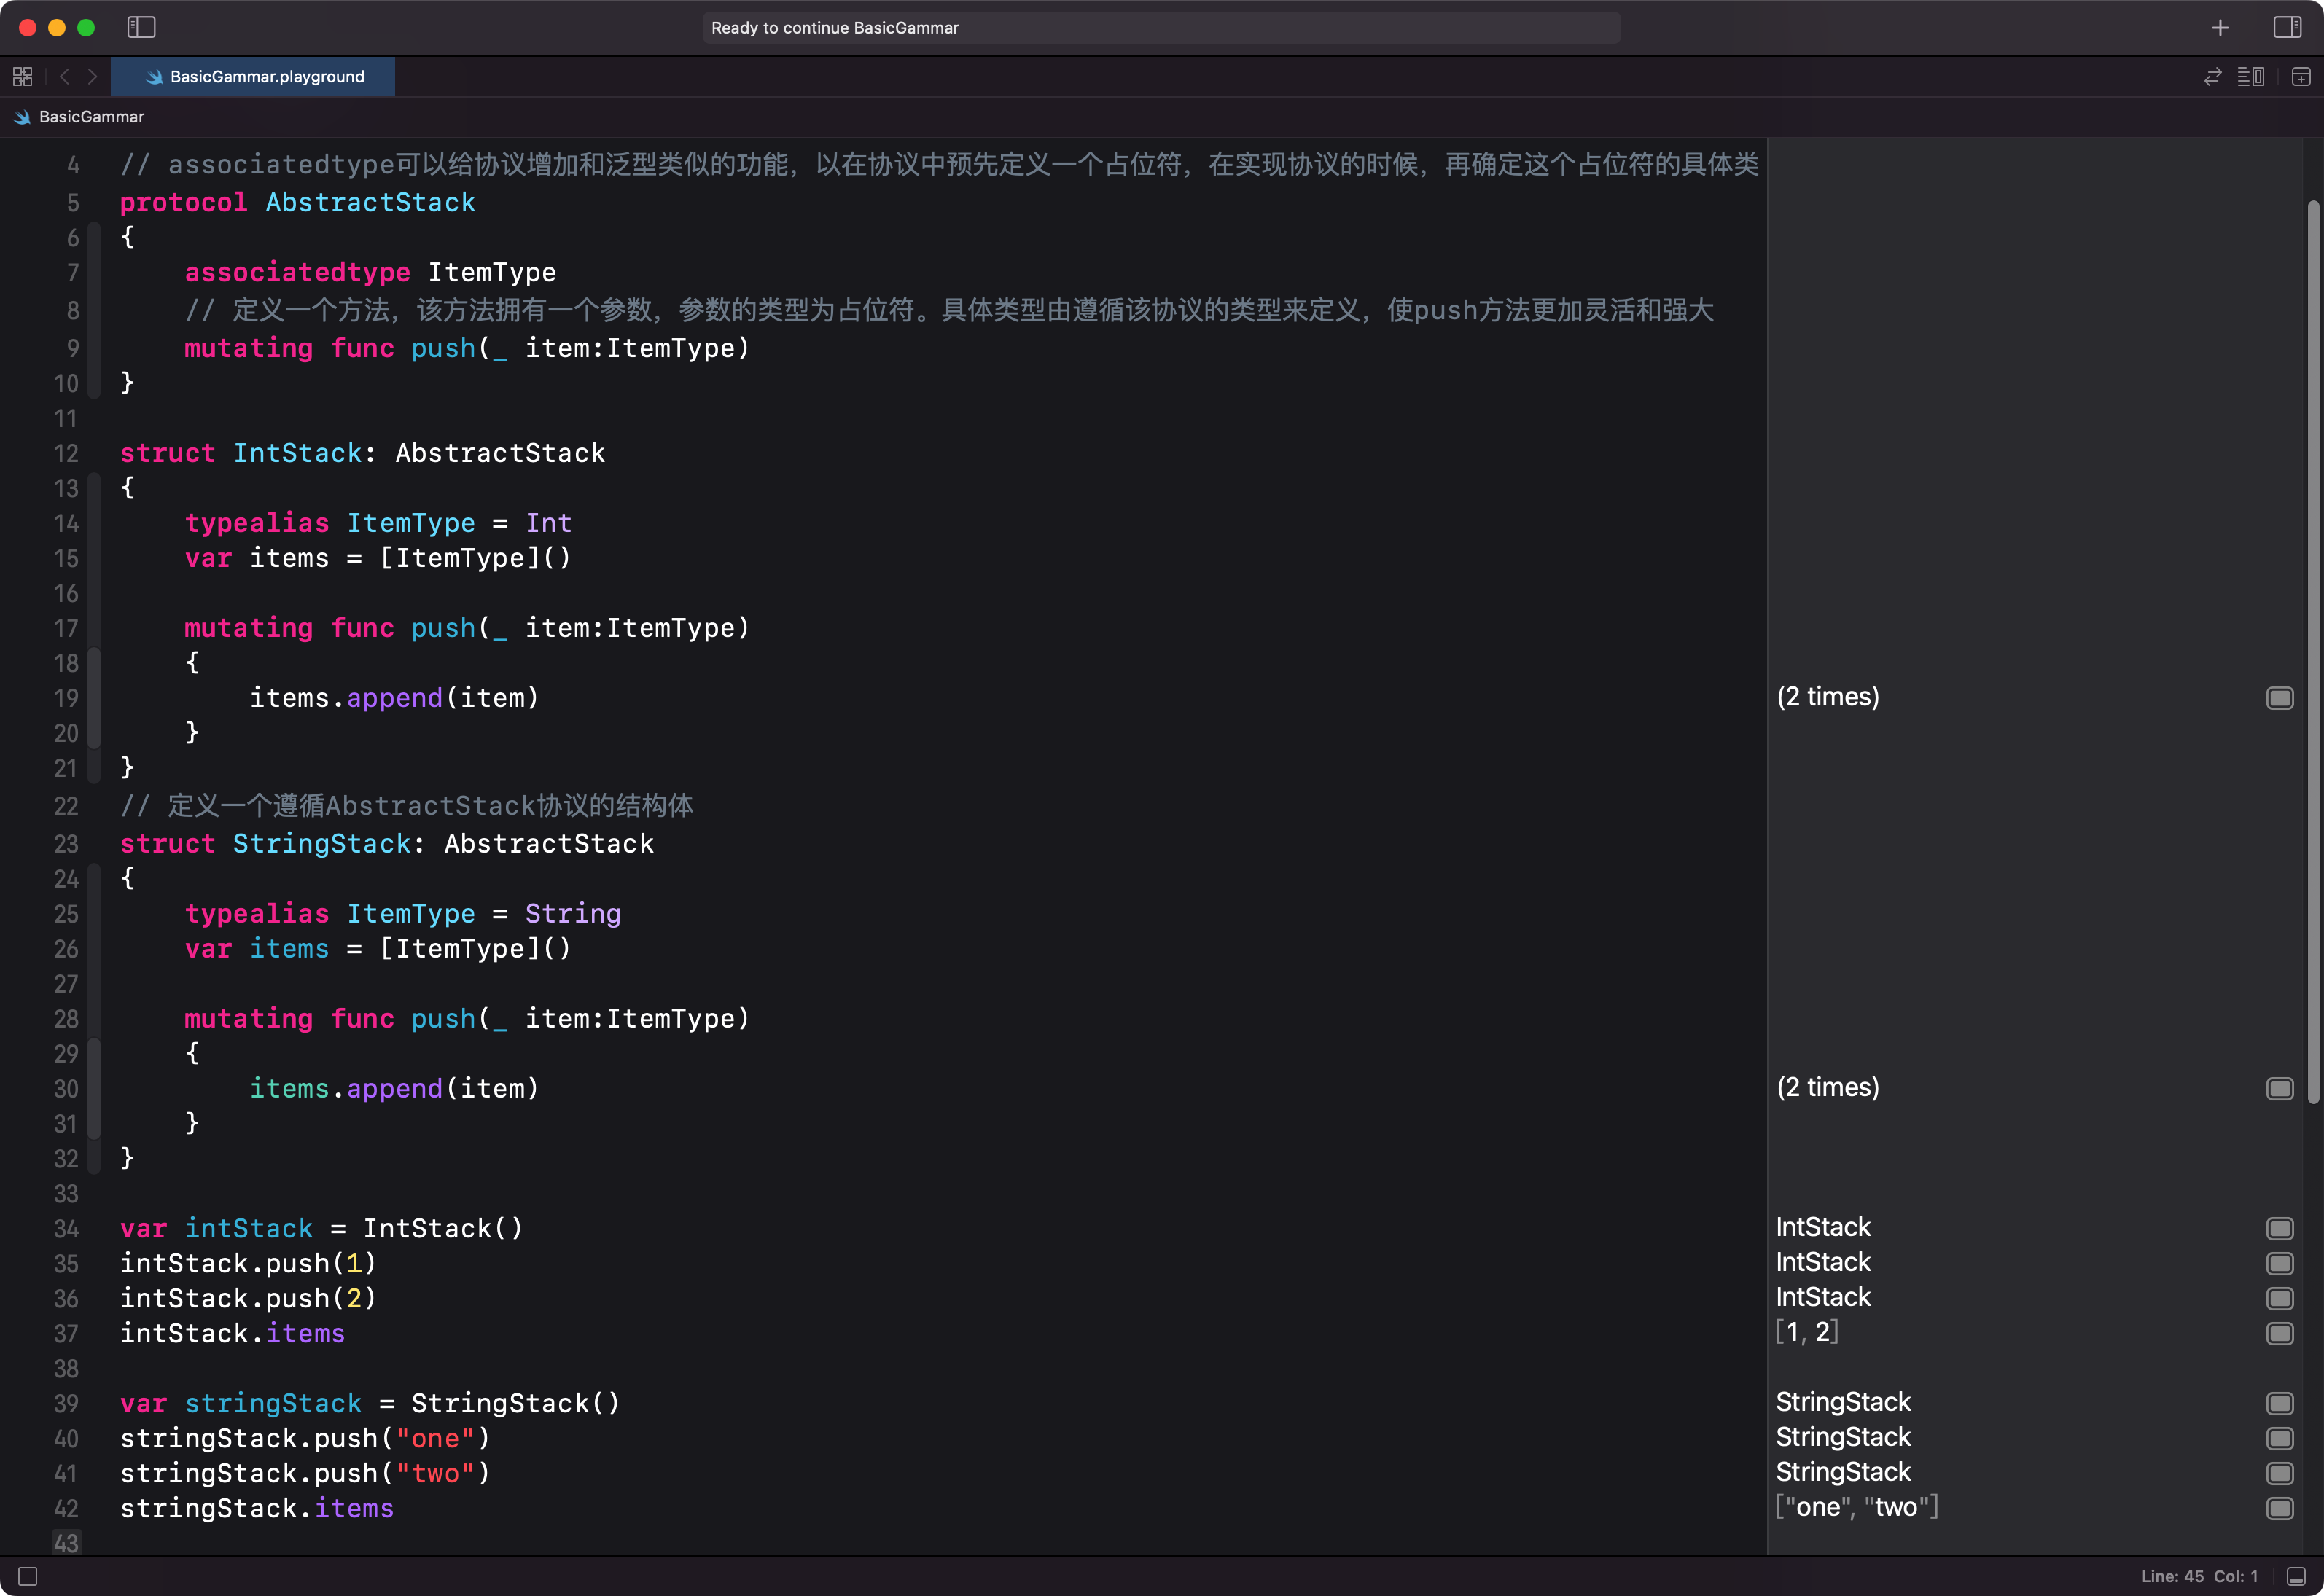This screenshot has height=1596, width=2324.
Task: Toggle the navigator sidebar icon
Action: tap(141, 27)
